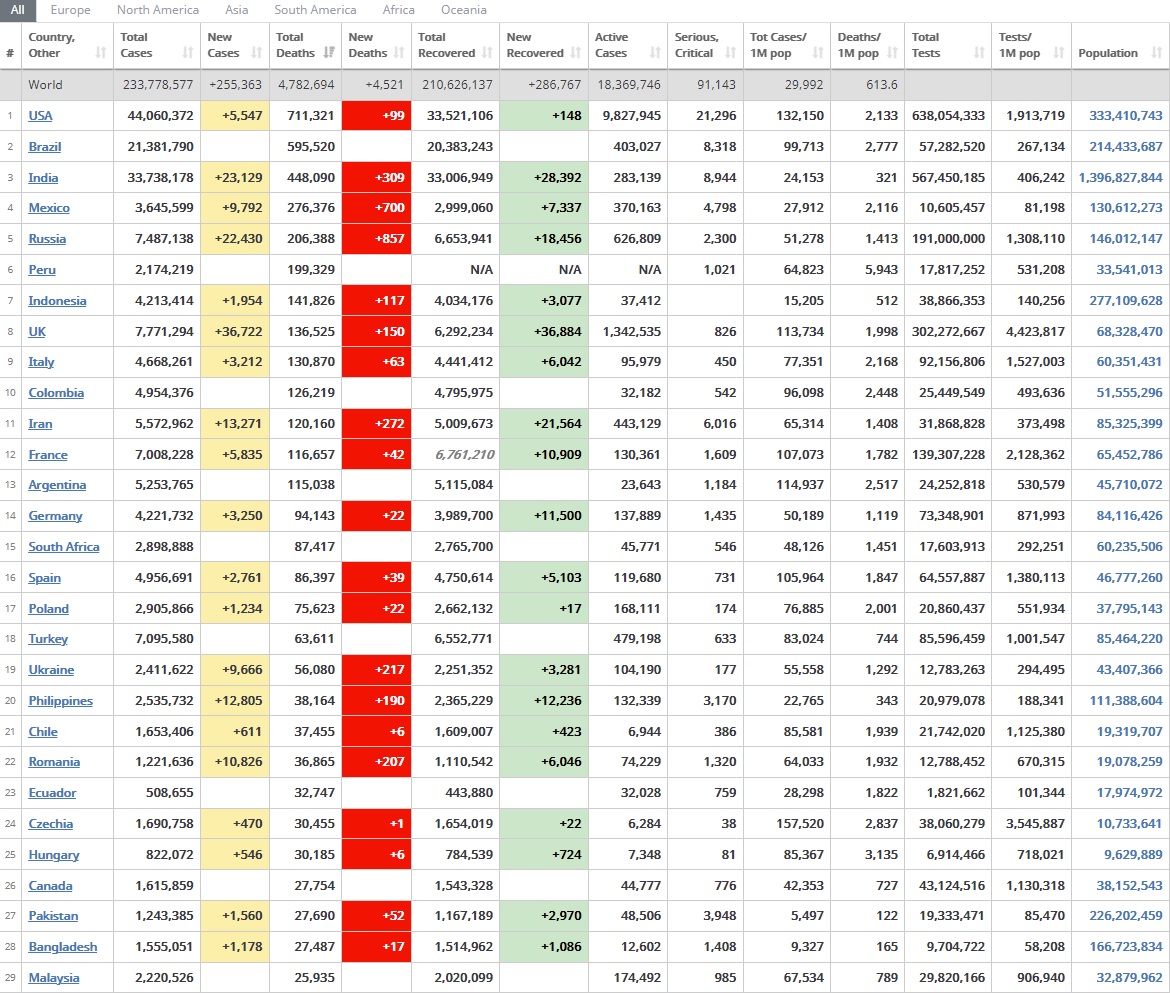
Task: Sort by Serious, Critical sort icon
Action: coord(731,53)
